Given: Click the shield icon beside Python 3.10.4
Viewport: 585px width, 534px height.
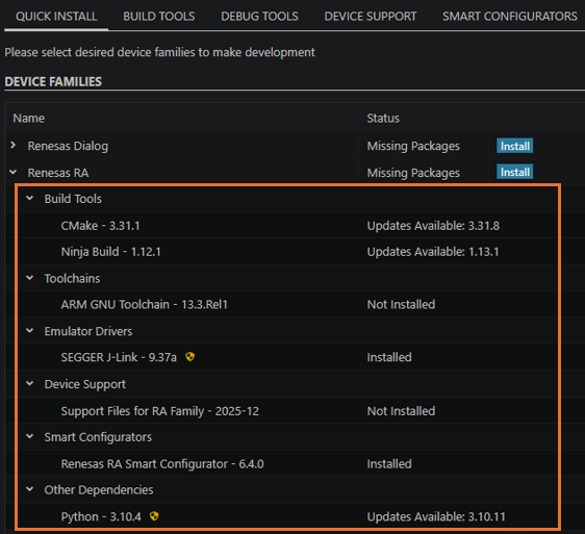Looking at the screenshot, I should pyautogui.click(x=154, y=516).
